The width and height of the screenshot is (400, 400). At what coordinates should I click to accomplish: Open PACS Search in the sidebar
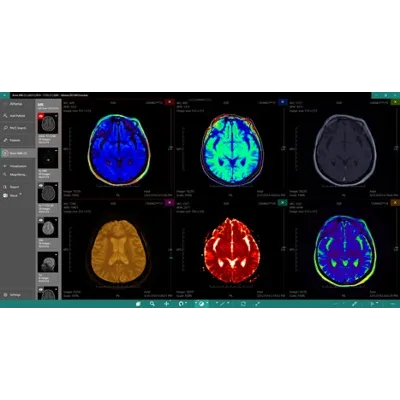pyautogui.click(x=18, y=128)
